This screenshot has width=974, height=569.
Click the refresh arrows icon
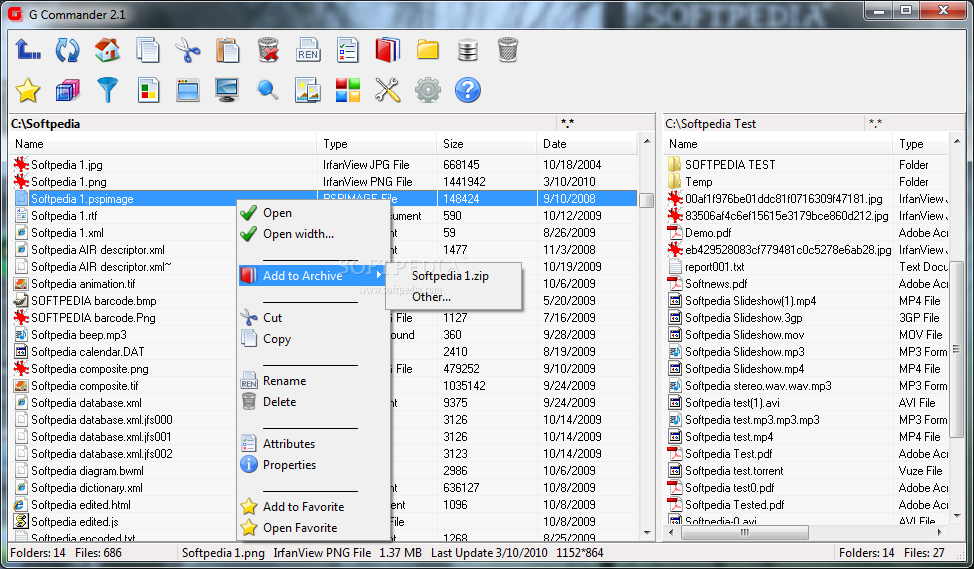[x=67, y=50]
